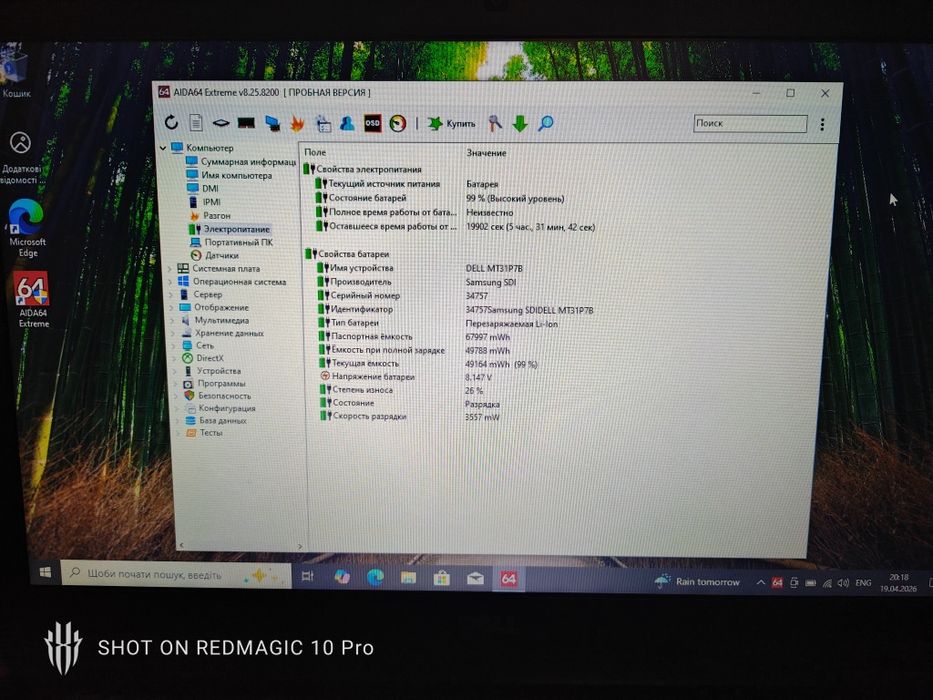933x700 pixels.
Task: Select the Скорость разрядки row
Action: 455,417
